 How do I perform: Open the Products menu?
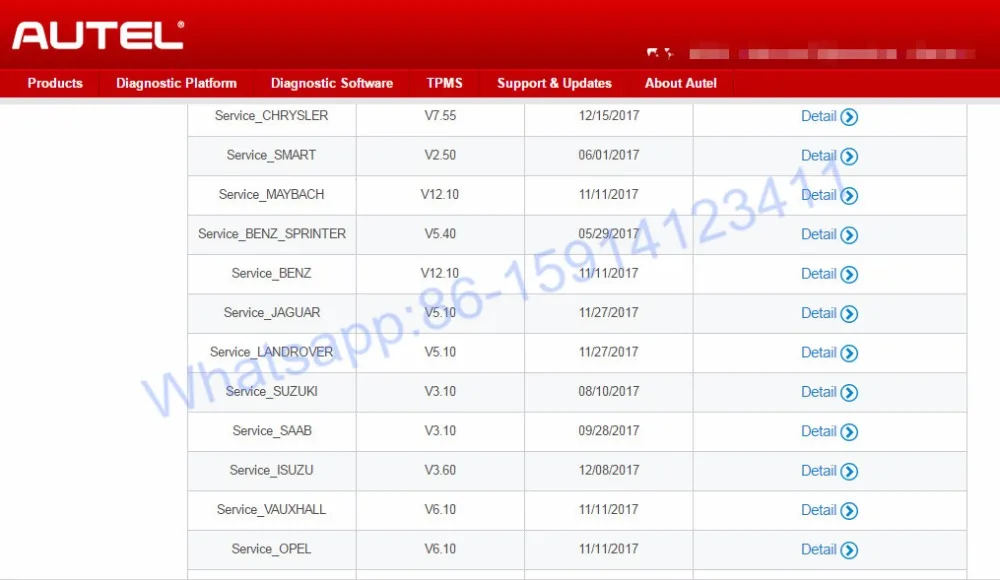tap(55, 83)
